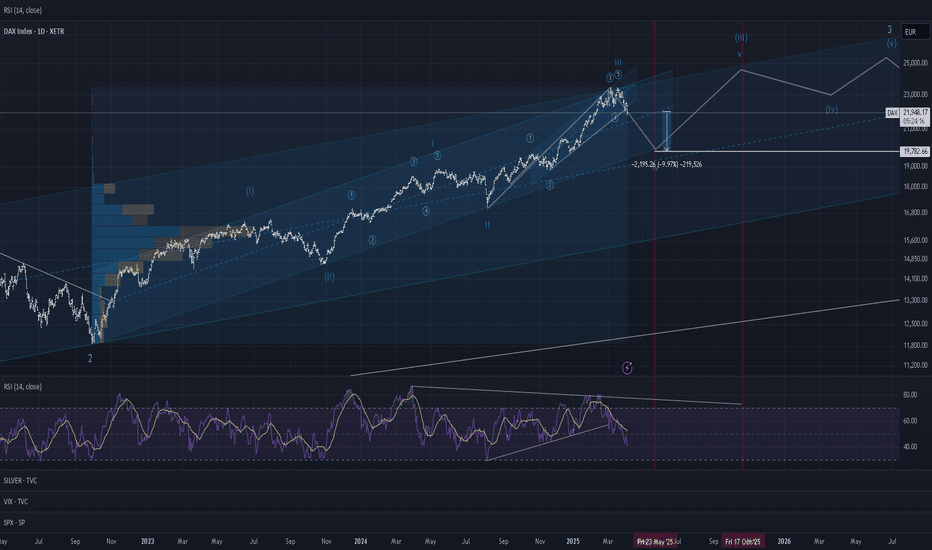
Task: Select the -2,195.26 (-9.97%) measurement label
Action: (667, 164)
